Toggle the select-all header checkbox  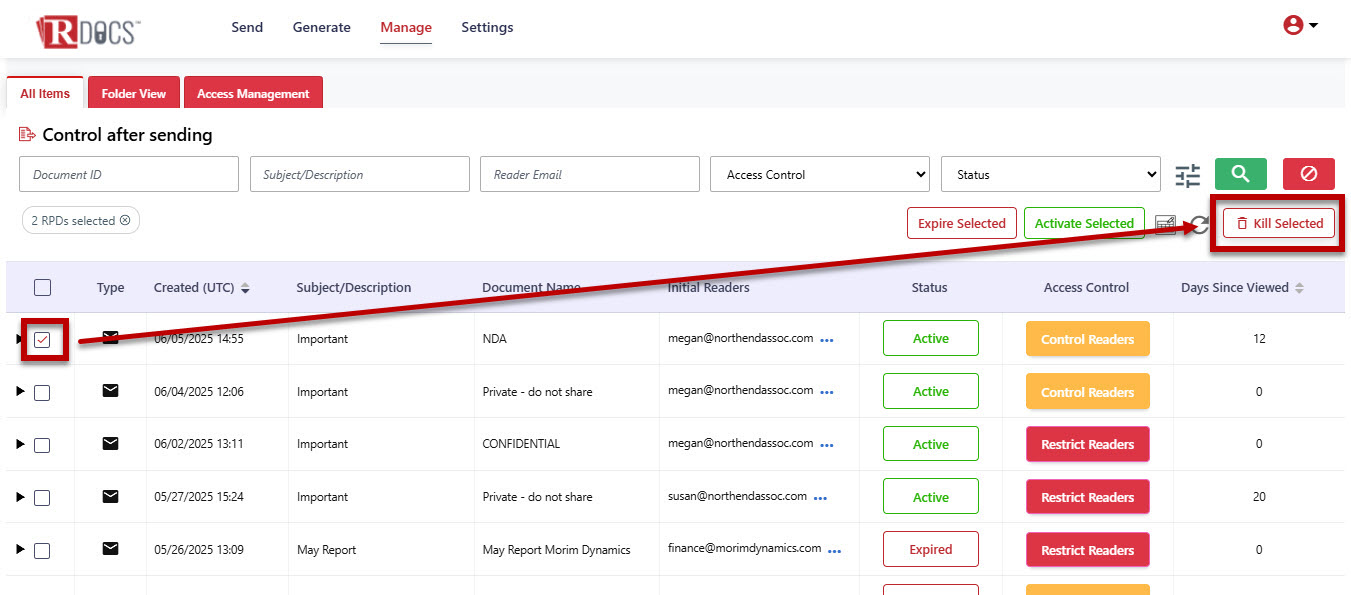42,288
